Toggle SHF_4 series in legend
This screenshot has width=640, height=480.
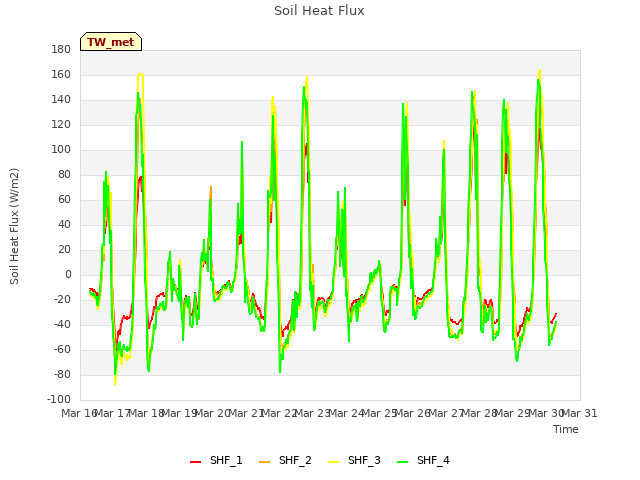tap(423, 460)
